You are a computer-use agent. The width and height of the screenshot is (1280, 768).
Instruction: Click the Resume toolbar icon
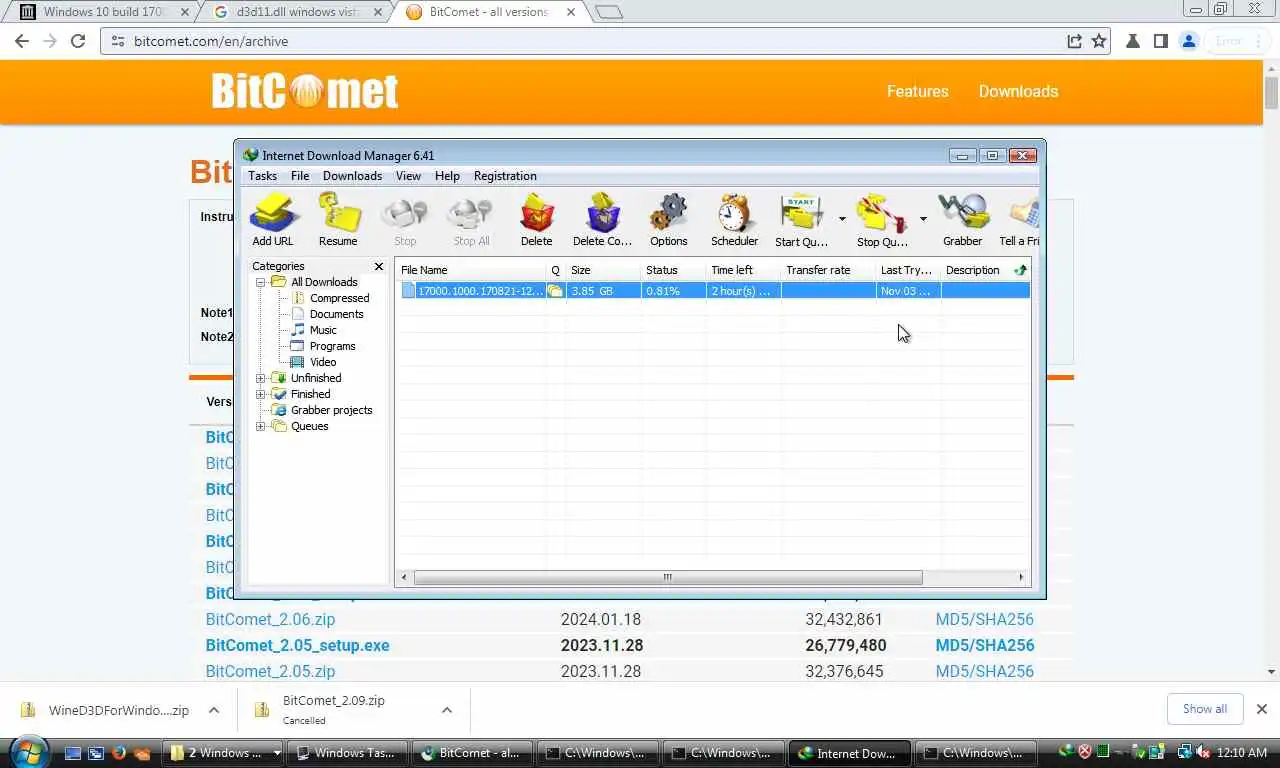coord(338,219)
